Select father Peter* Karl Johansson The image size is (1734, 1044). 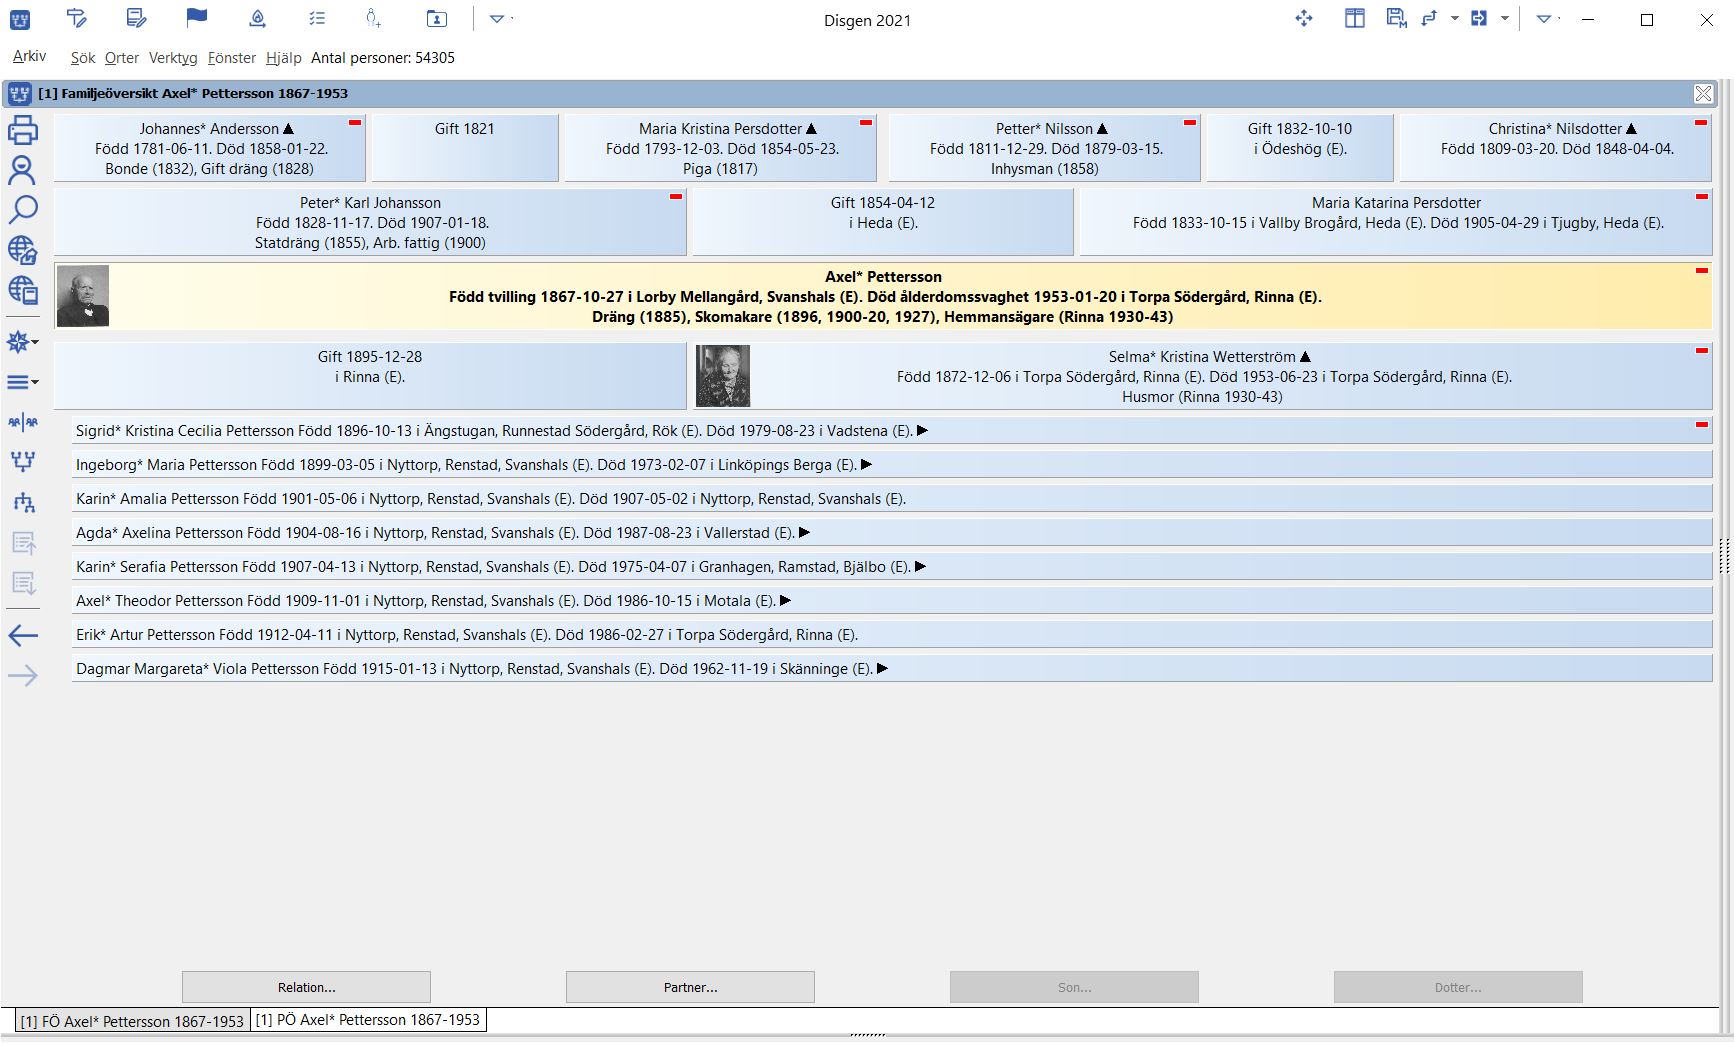pyautogui.click(x=370, y=223)
